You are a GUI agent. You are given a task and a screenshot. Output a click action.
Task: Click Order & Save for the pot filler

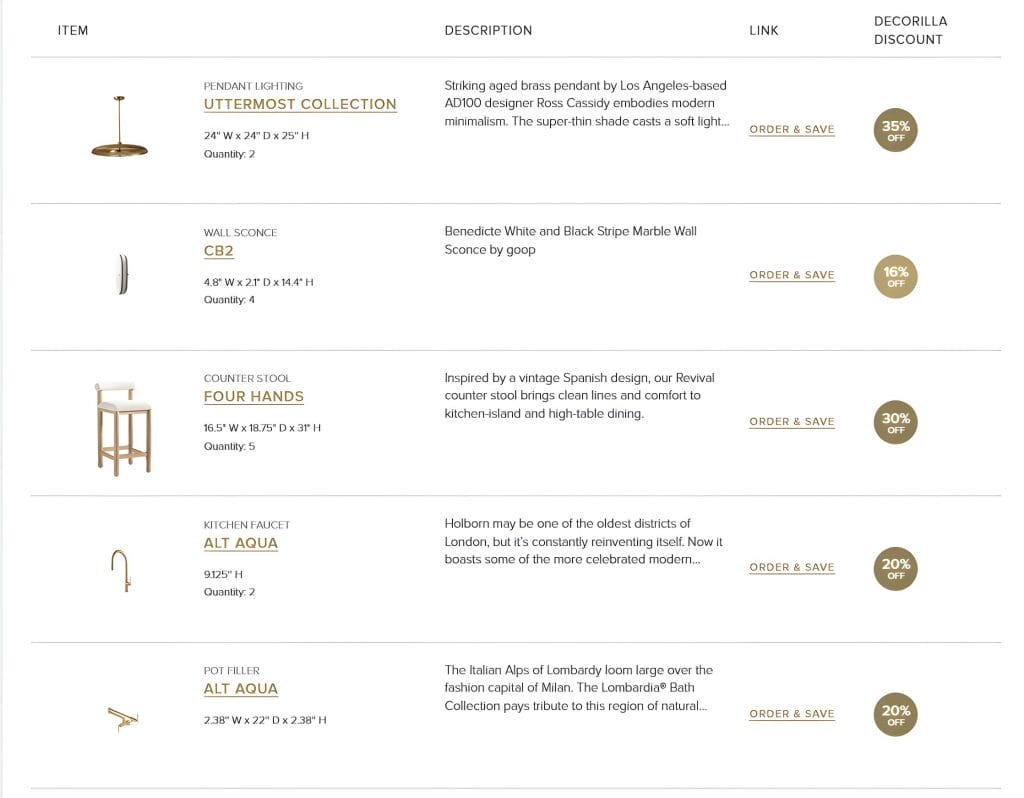point(791,714)
